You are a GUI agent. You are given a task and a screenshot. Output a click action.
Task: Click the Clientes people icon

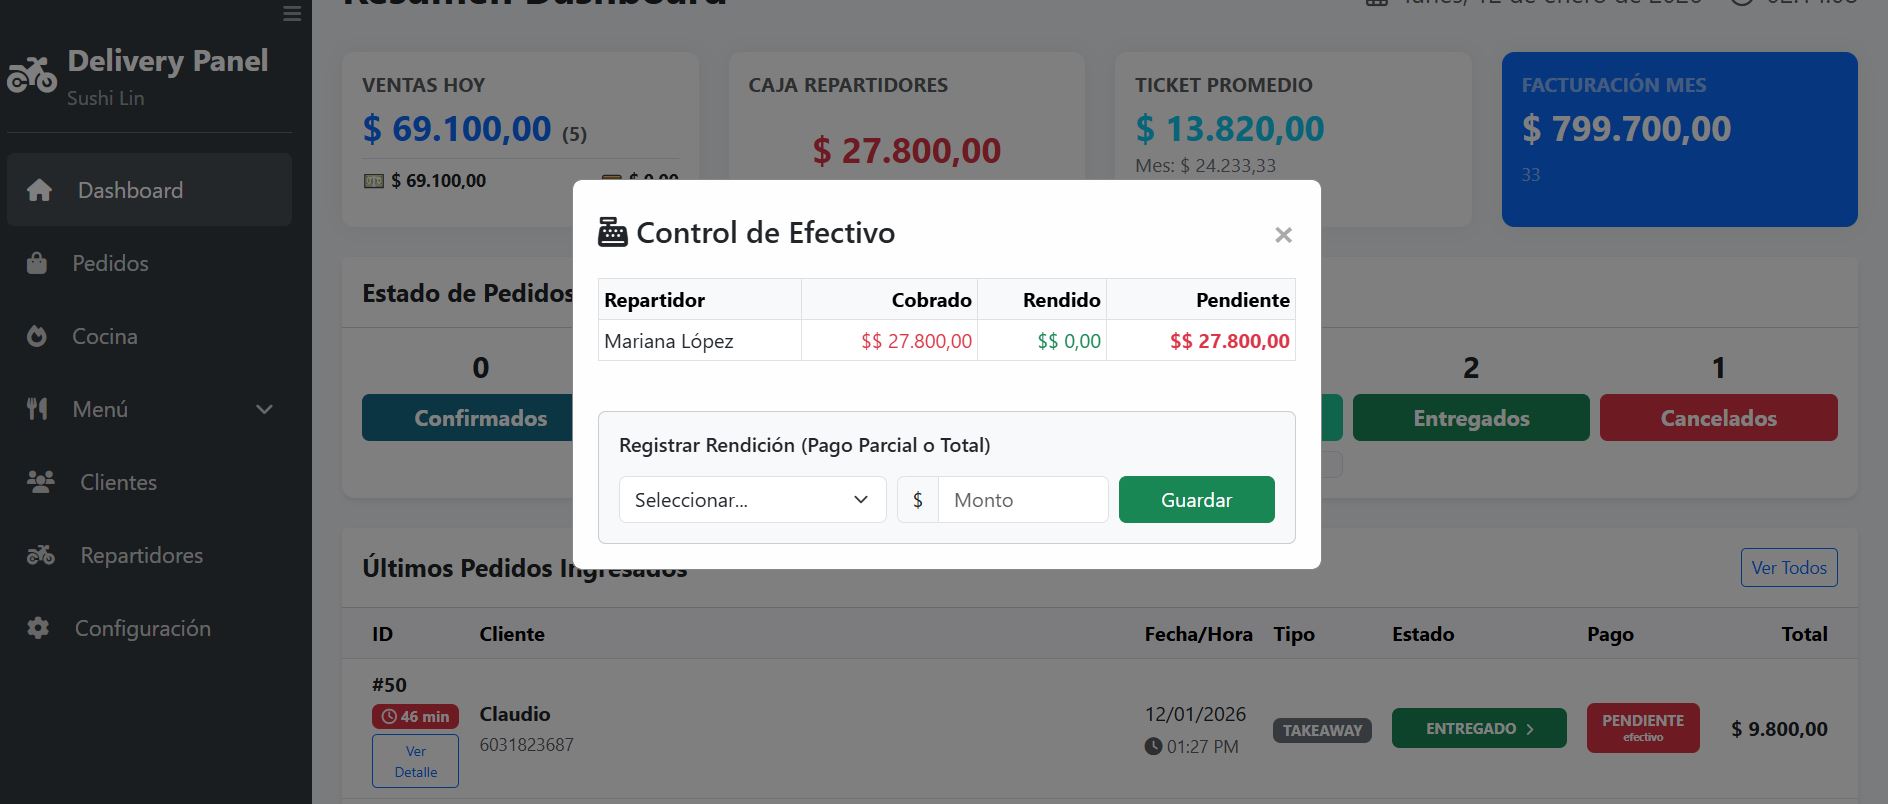[40, 482]
